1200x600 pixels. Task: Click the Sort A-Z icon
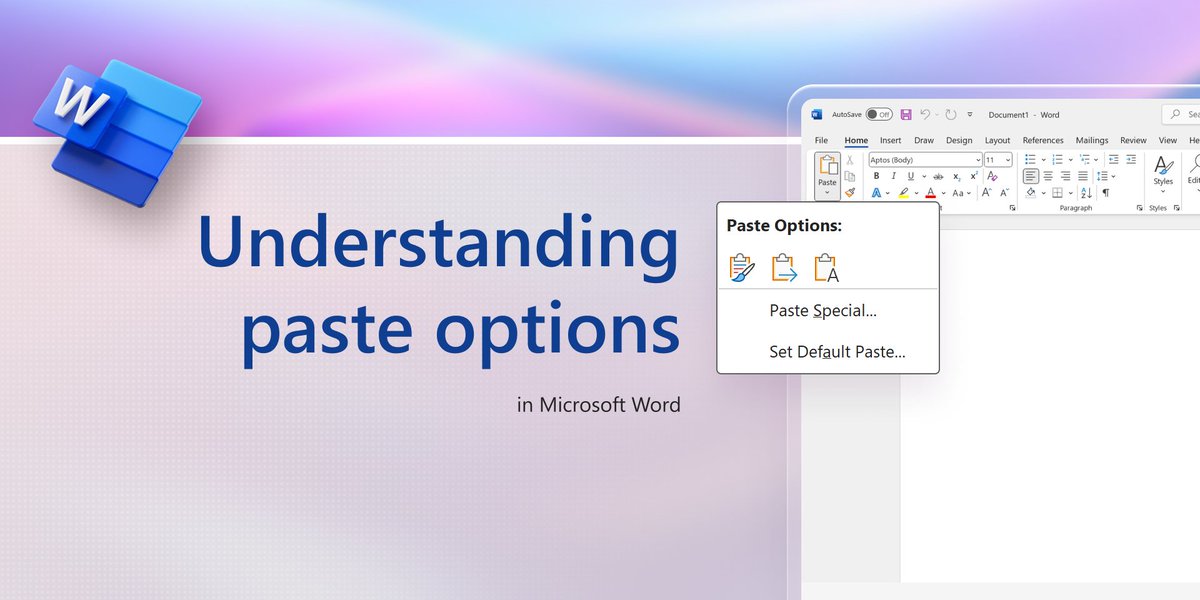point(1086,193)
